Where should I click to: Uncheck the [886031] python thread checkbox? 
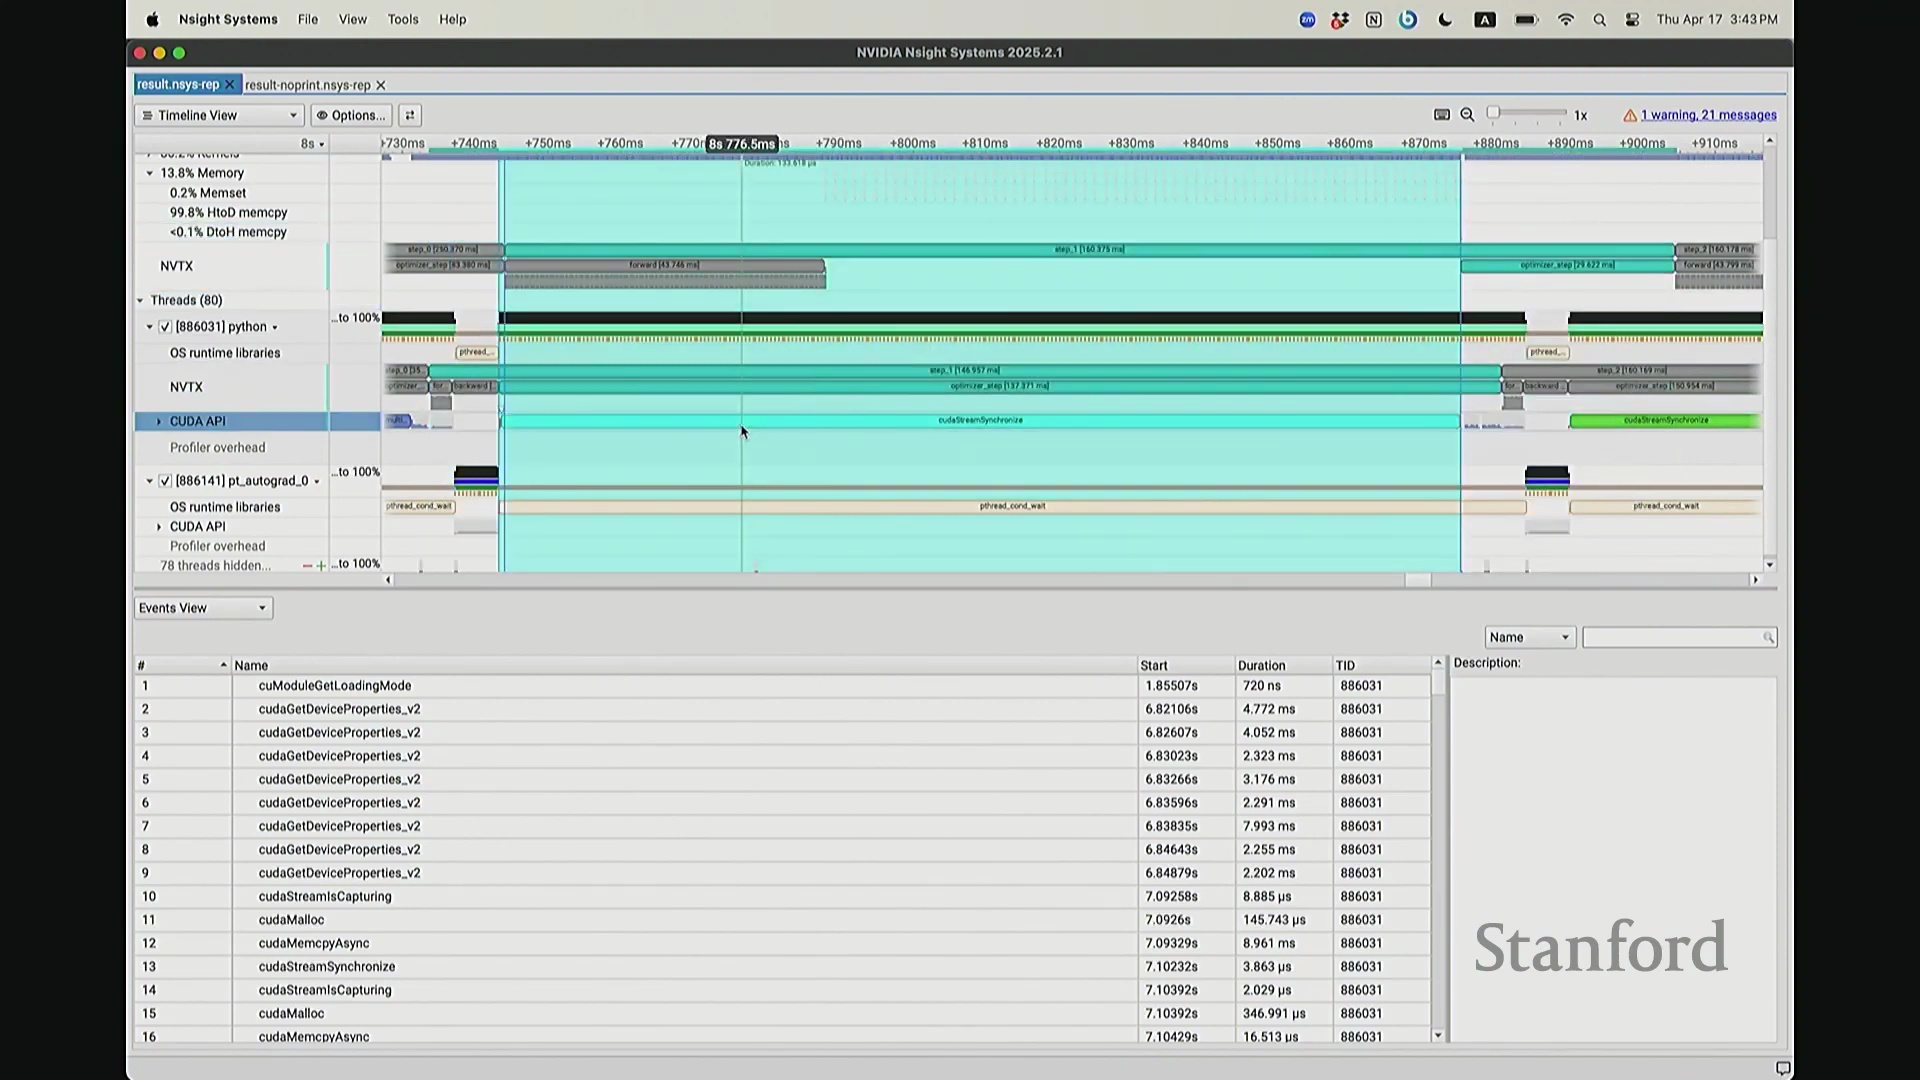click(166, 327)
